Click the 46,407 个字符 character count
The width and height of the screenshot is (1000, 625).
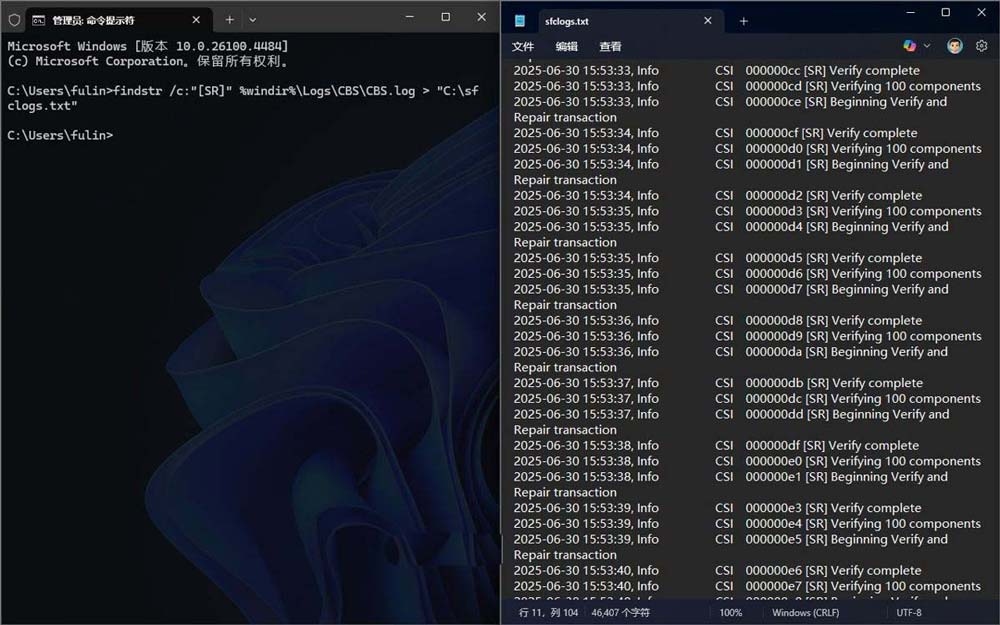621,612
